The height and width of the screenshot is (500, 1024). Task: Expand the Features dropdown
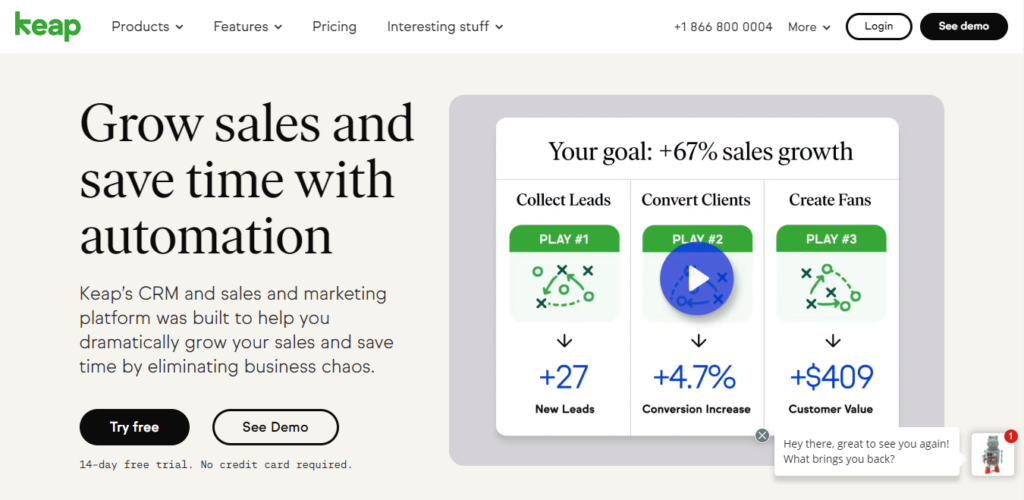[247, 27]
